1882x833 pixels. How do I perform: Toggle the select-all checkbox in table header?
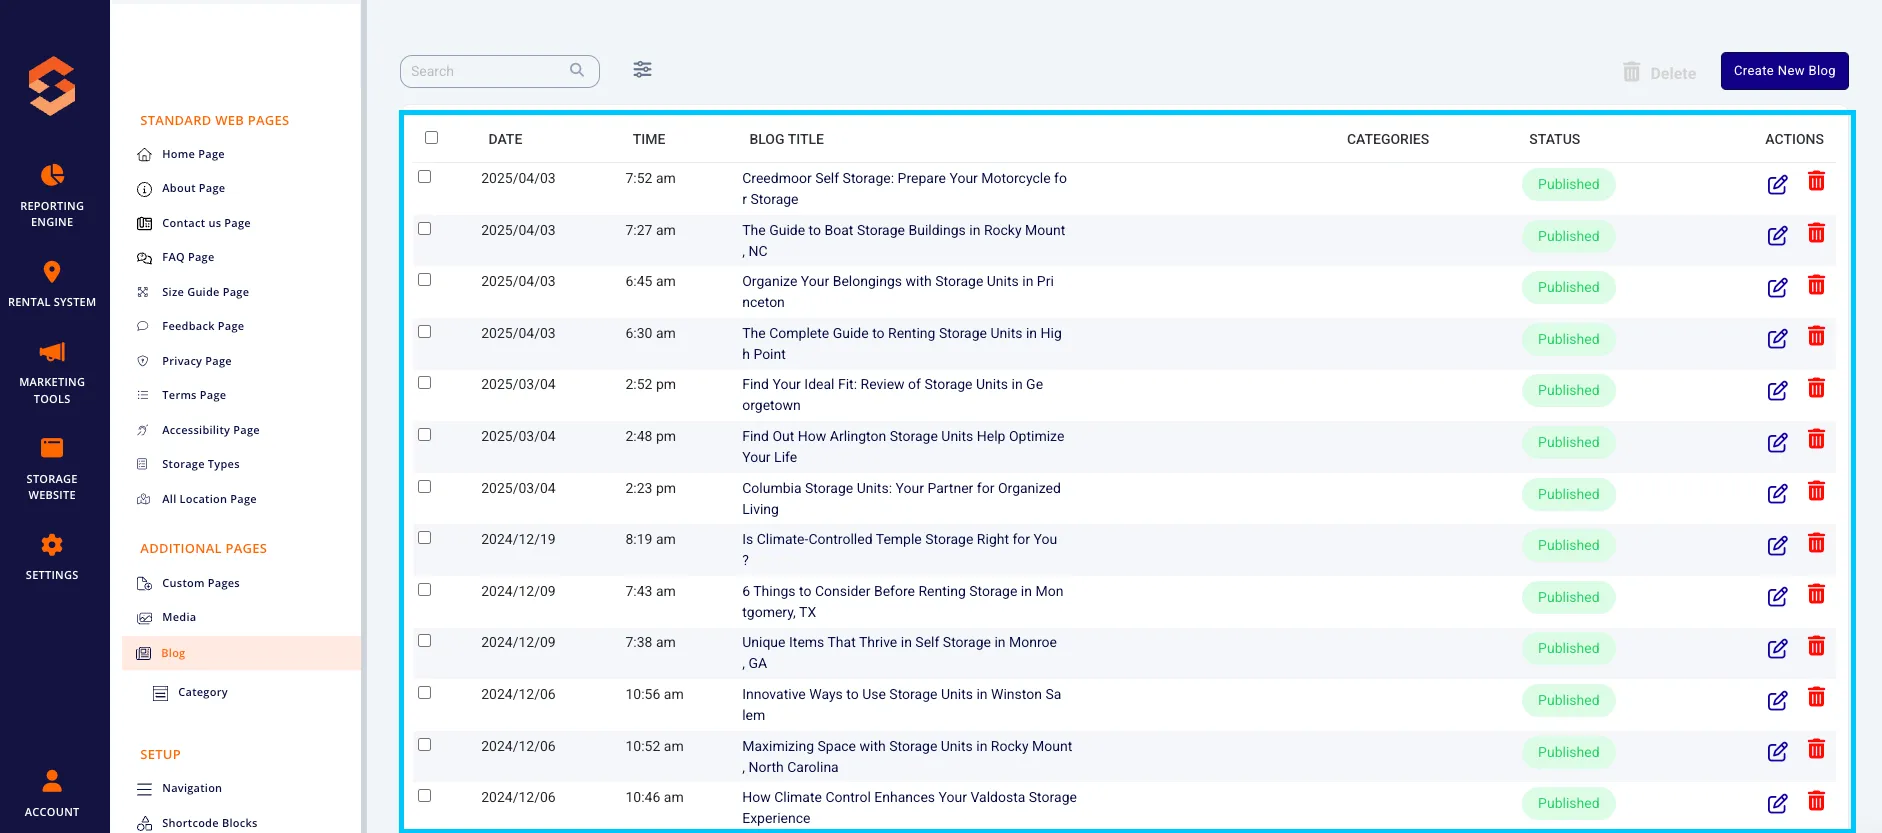click(x=431, y=138)
